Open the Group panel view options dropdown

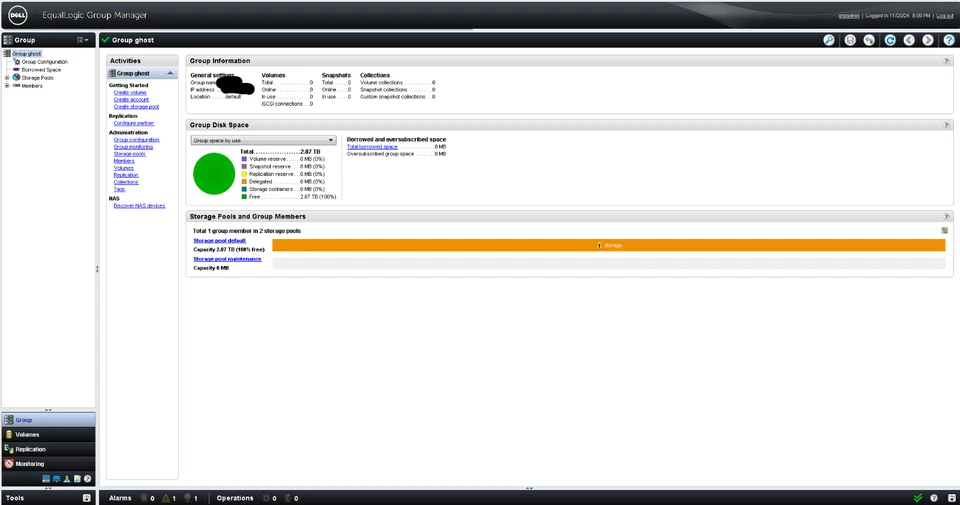pyautogui.click(x=83, y=40)
